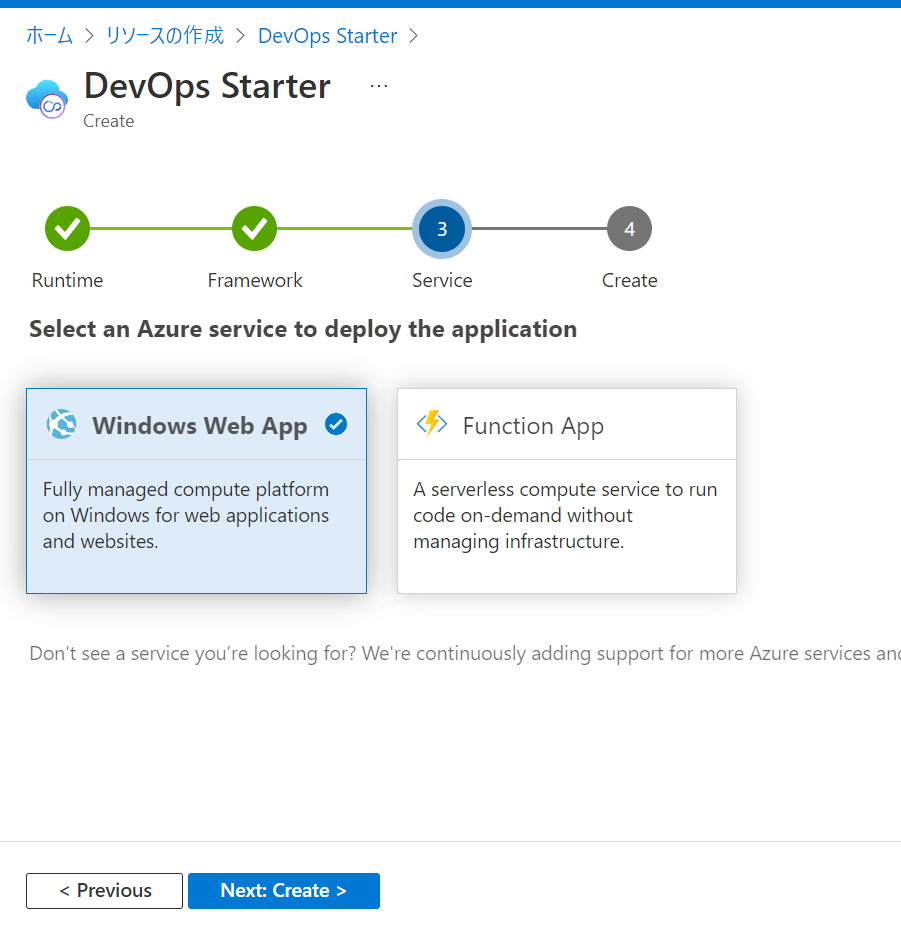Toggle the Windows Web App selected checkmark
This screenshot has height=932, width=901.
[x=336, y=424]
